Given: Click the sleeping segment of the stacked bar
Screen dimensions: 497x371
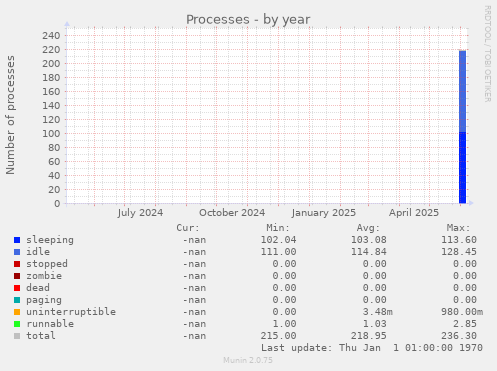Looking at the screenshot, I should tap(462, 168).
